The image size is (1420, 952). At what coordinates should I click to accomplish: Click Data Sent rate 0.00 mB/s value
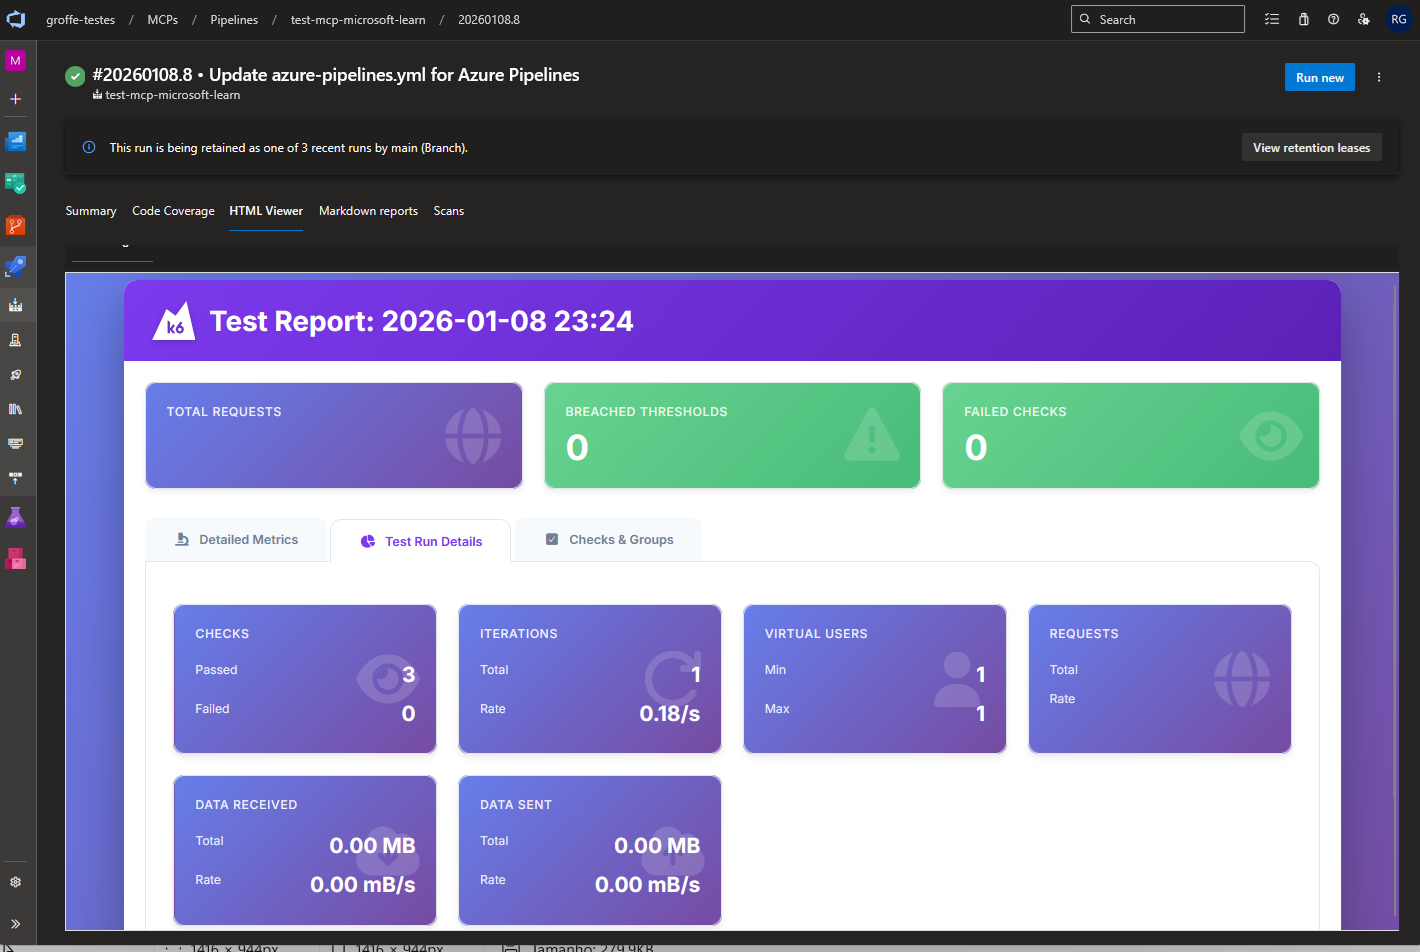coord(647,885)
